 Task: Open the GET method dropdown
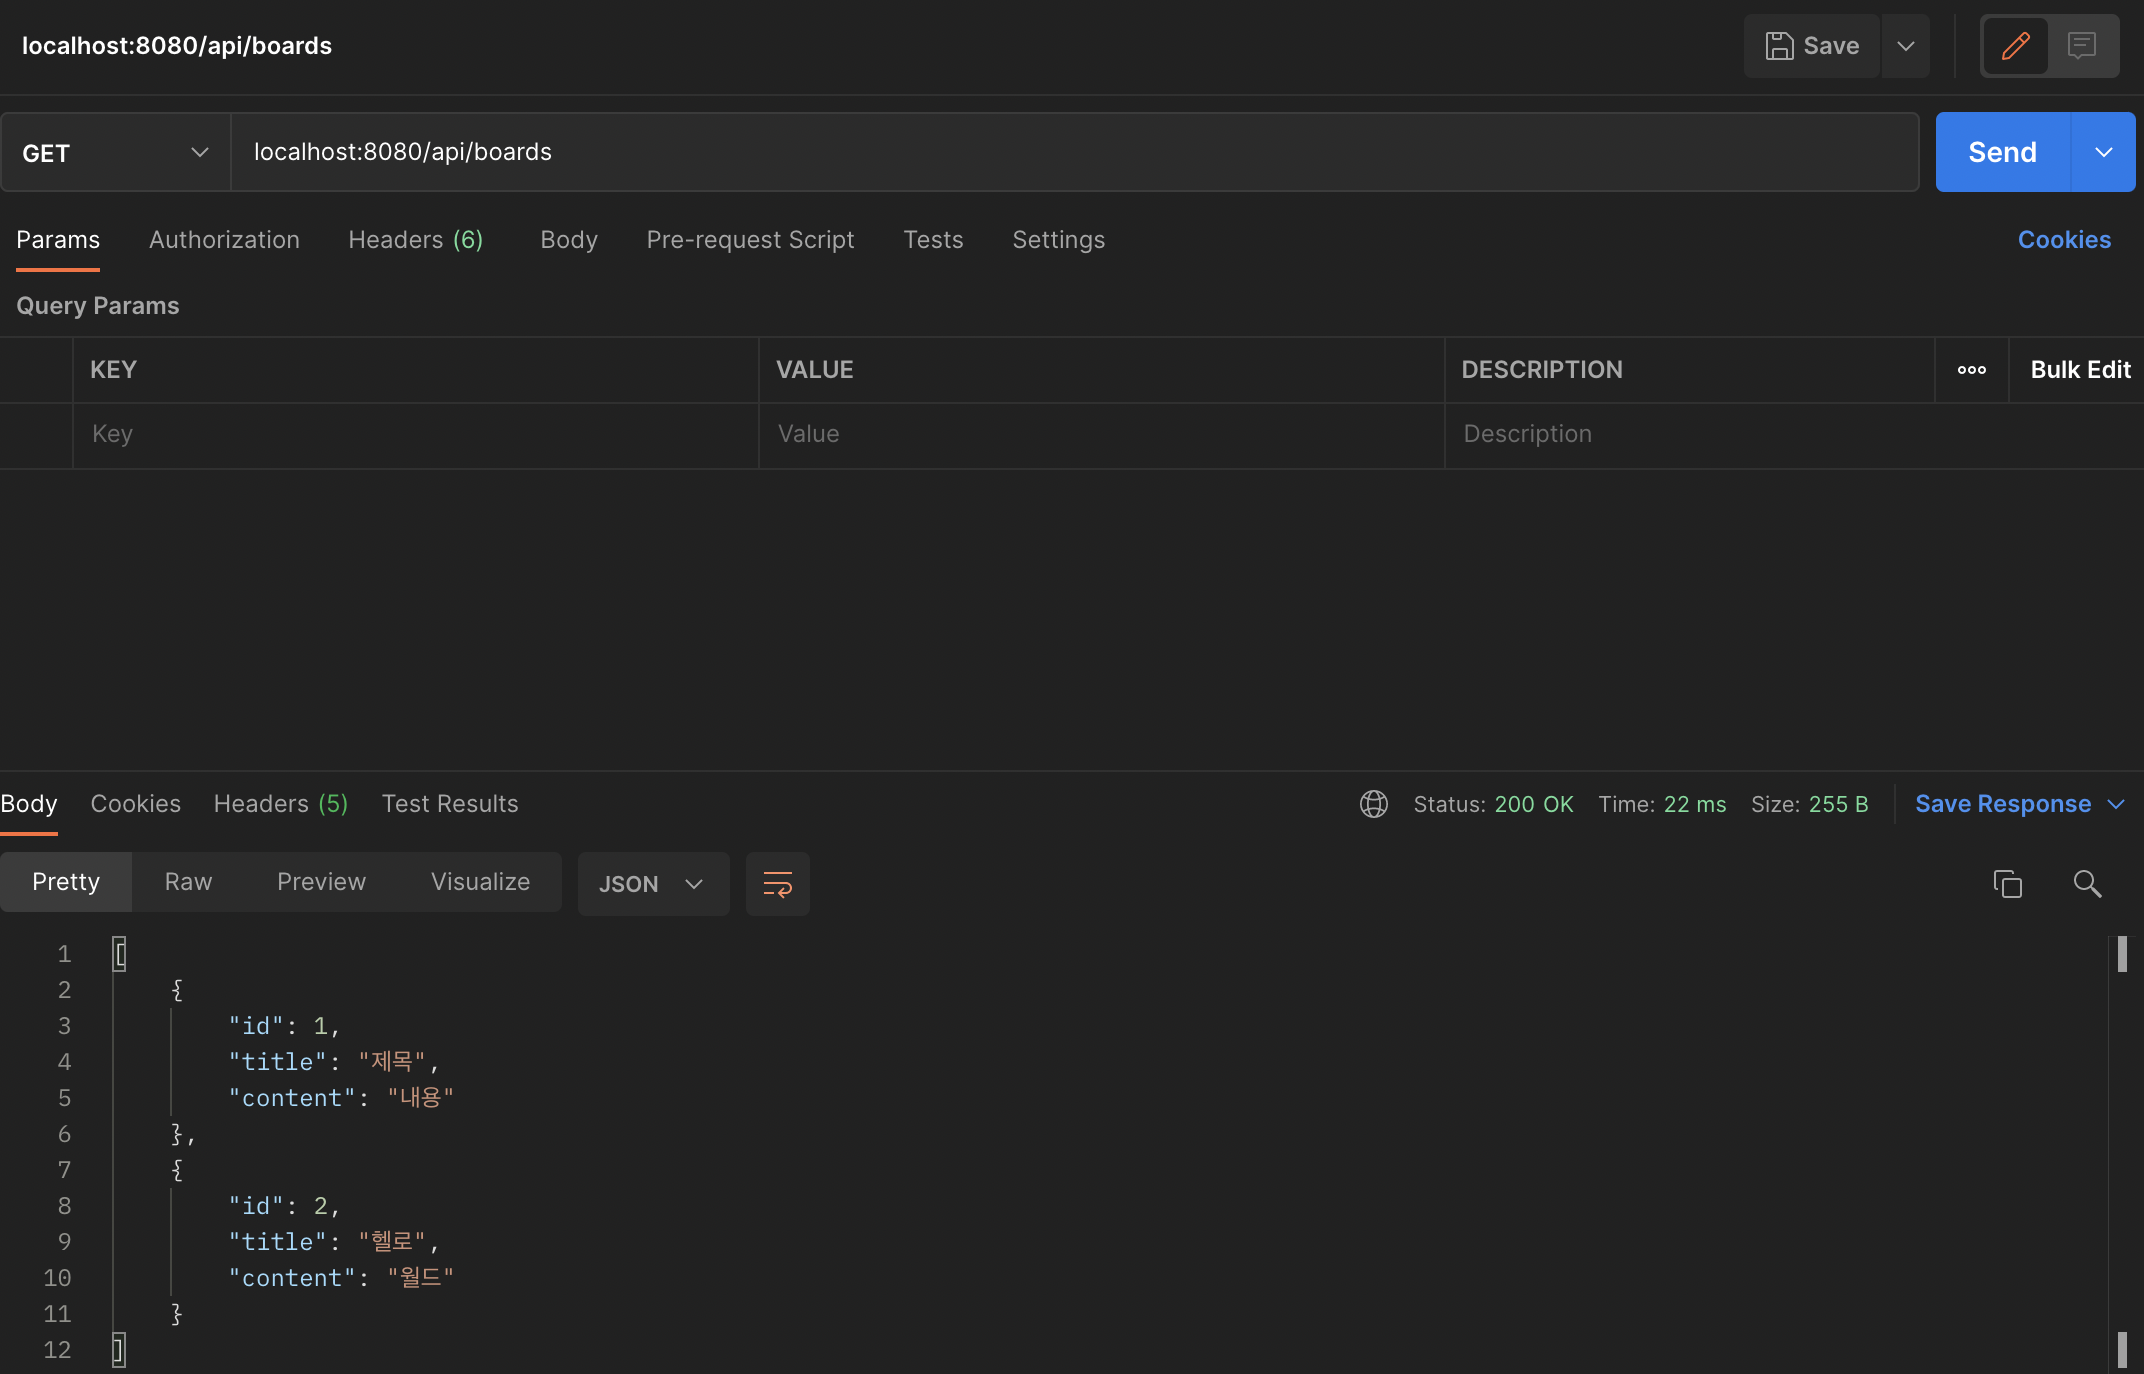[x=116, y=153]
